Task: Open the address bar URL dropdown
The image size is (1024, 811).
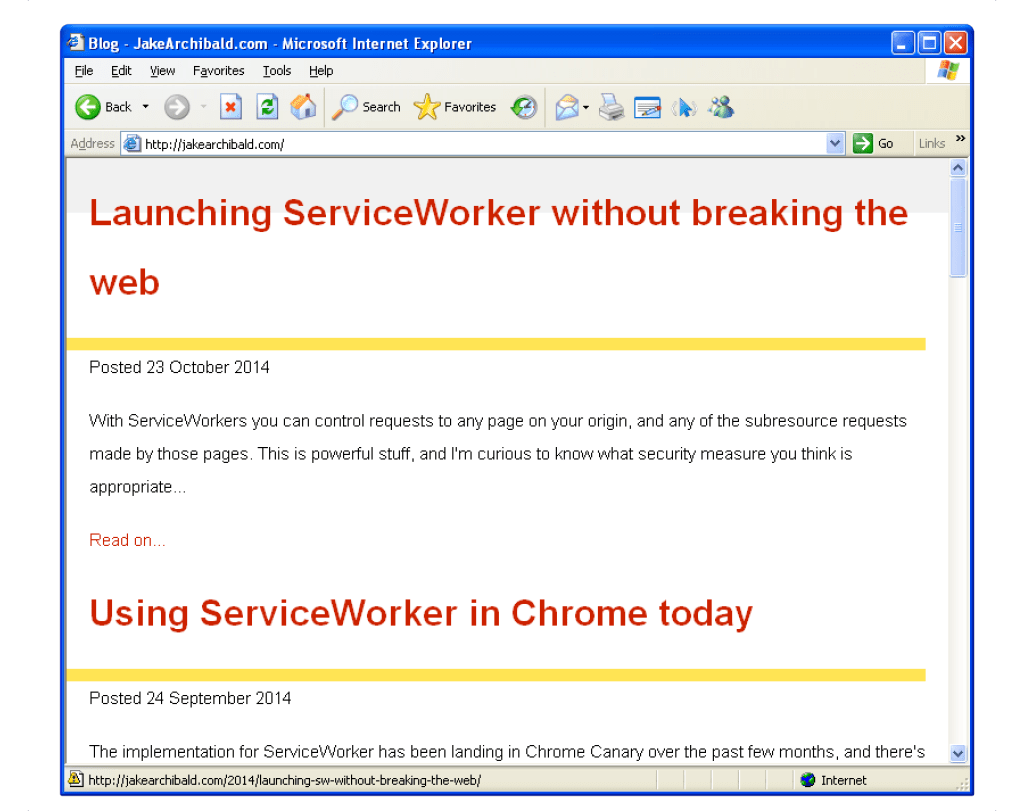Action: pos(836,144)
